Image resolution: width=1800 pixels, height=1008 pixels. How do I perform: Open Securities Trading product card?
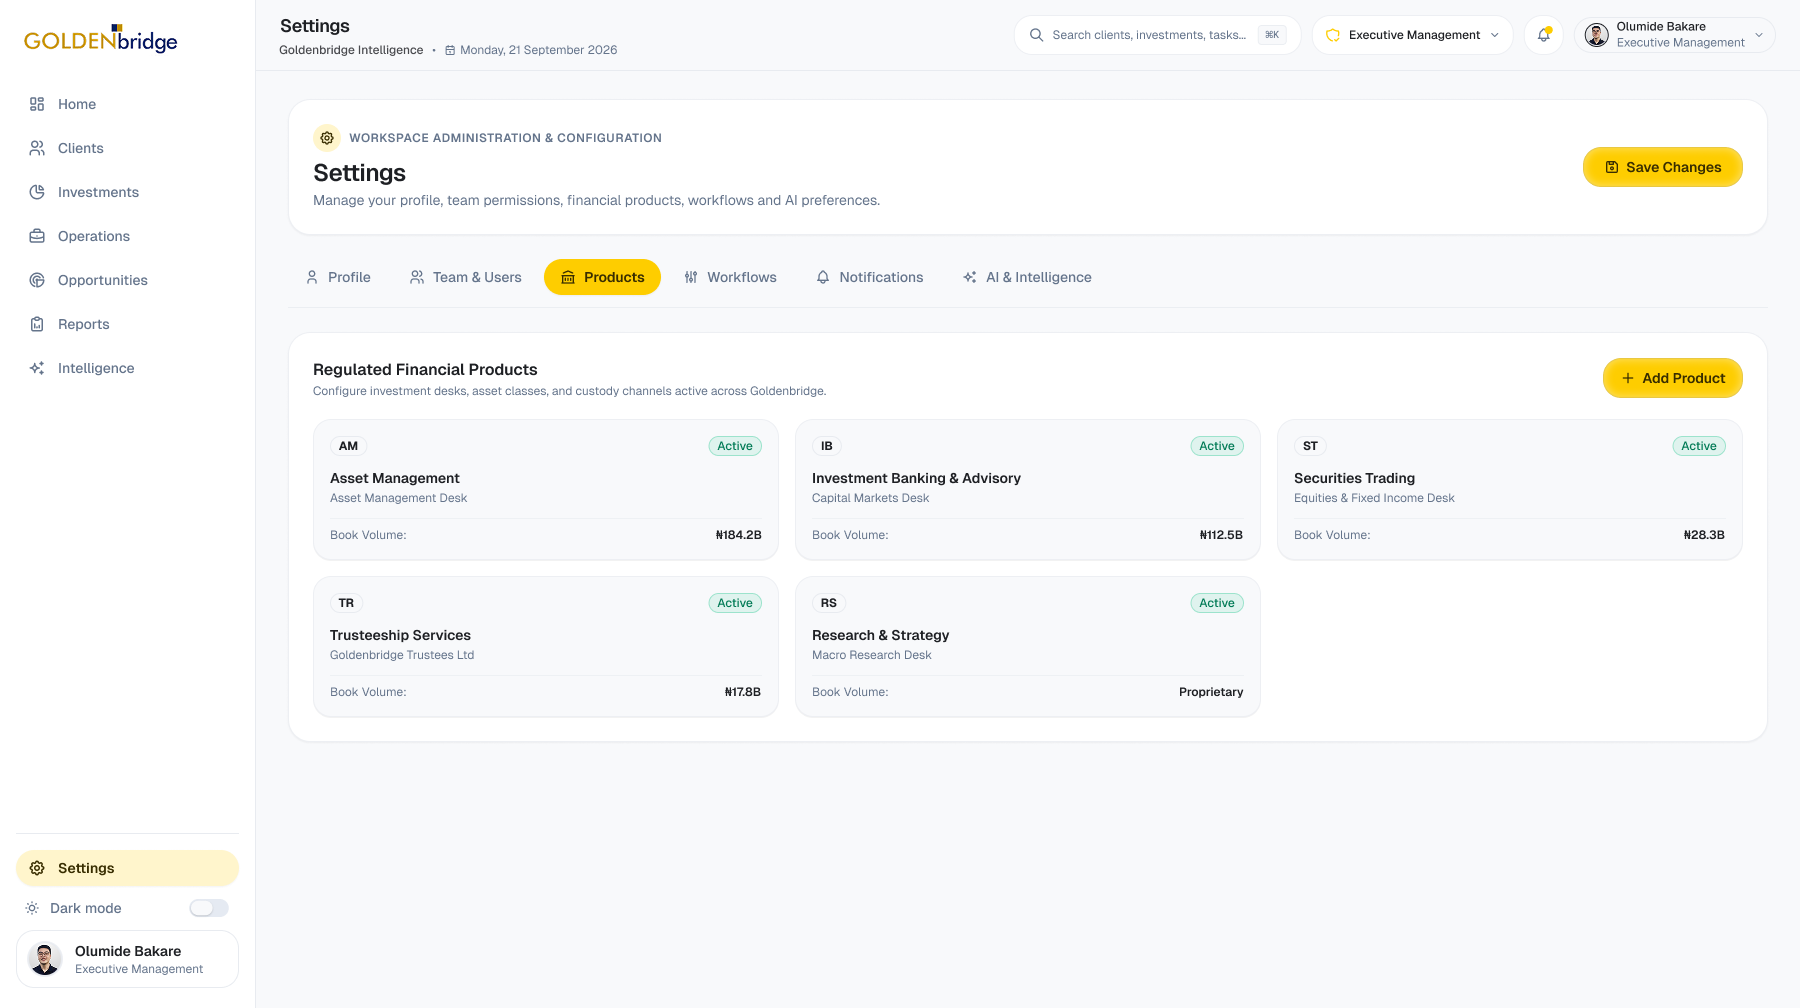click(1509, 489)
